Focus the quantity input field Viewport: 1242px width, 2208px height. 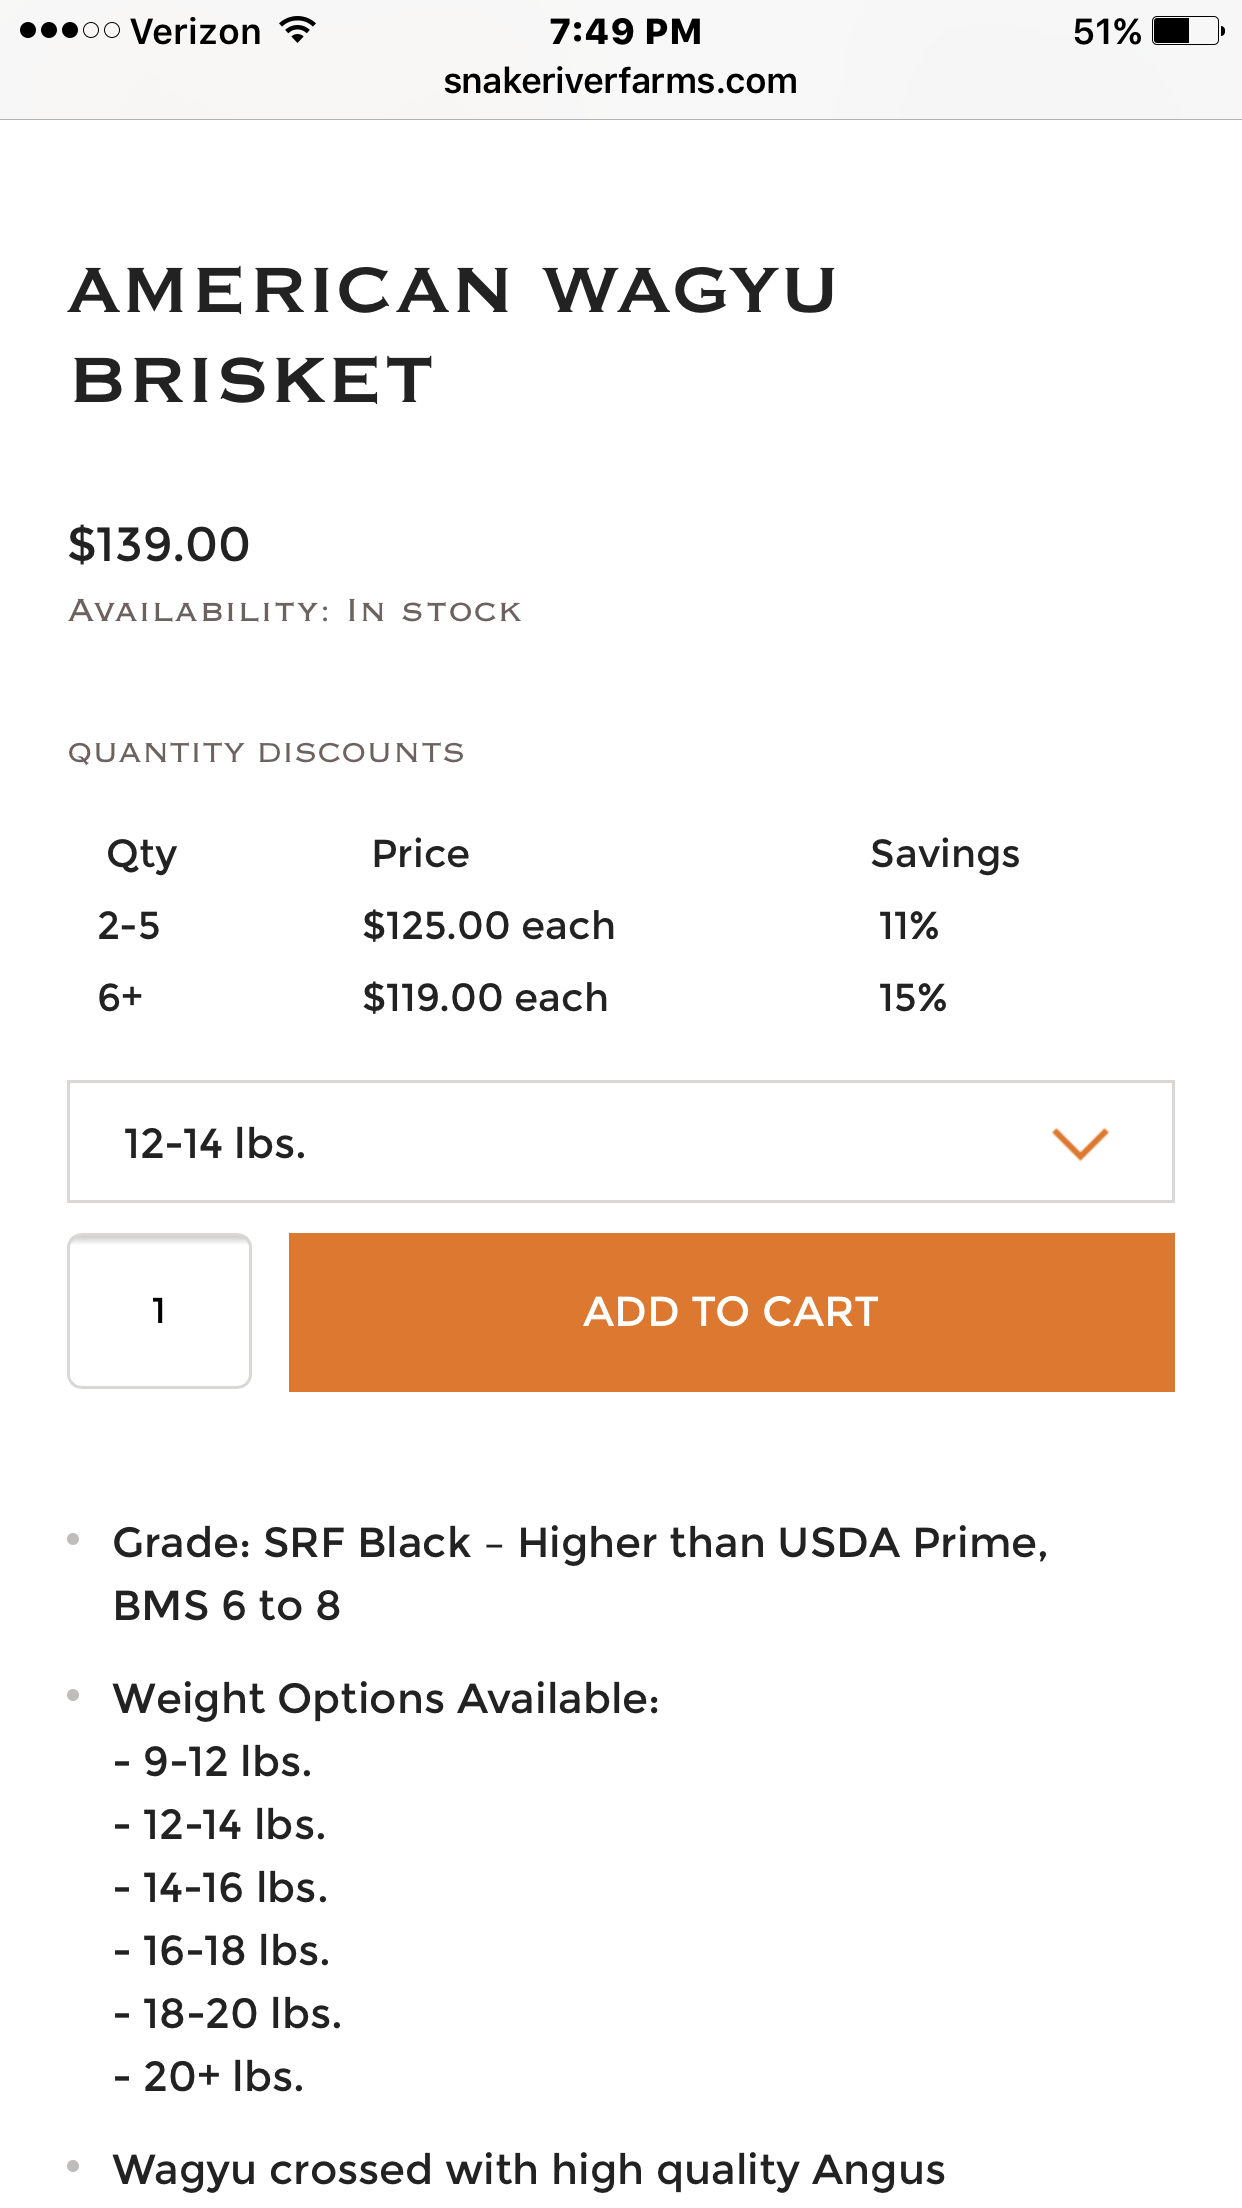click(159, 1311)
